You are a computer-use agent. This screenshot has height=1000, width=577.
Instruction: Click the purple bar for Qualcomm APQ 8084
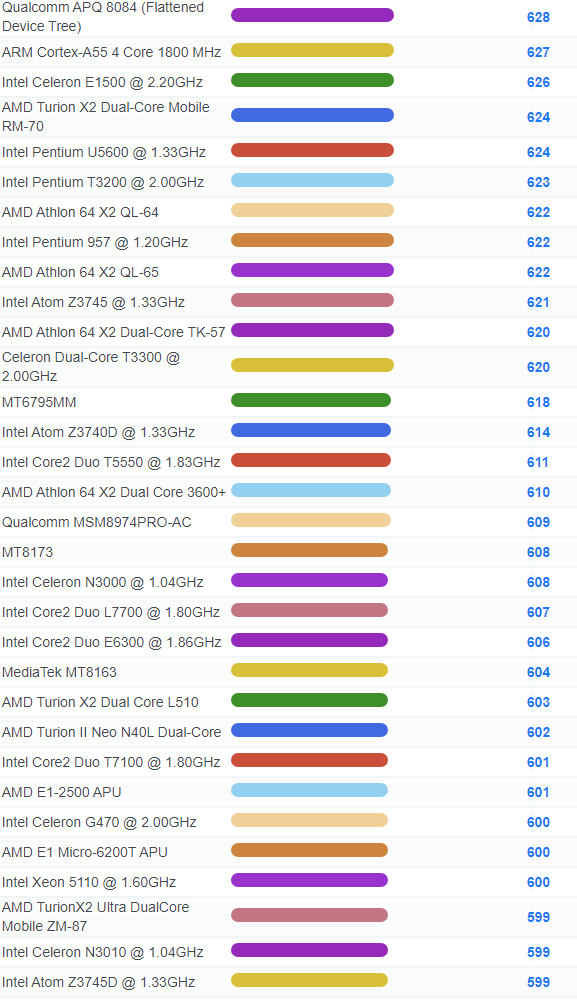(312, 15)
